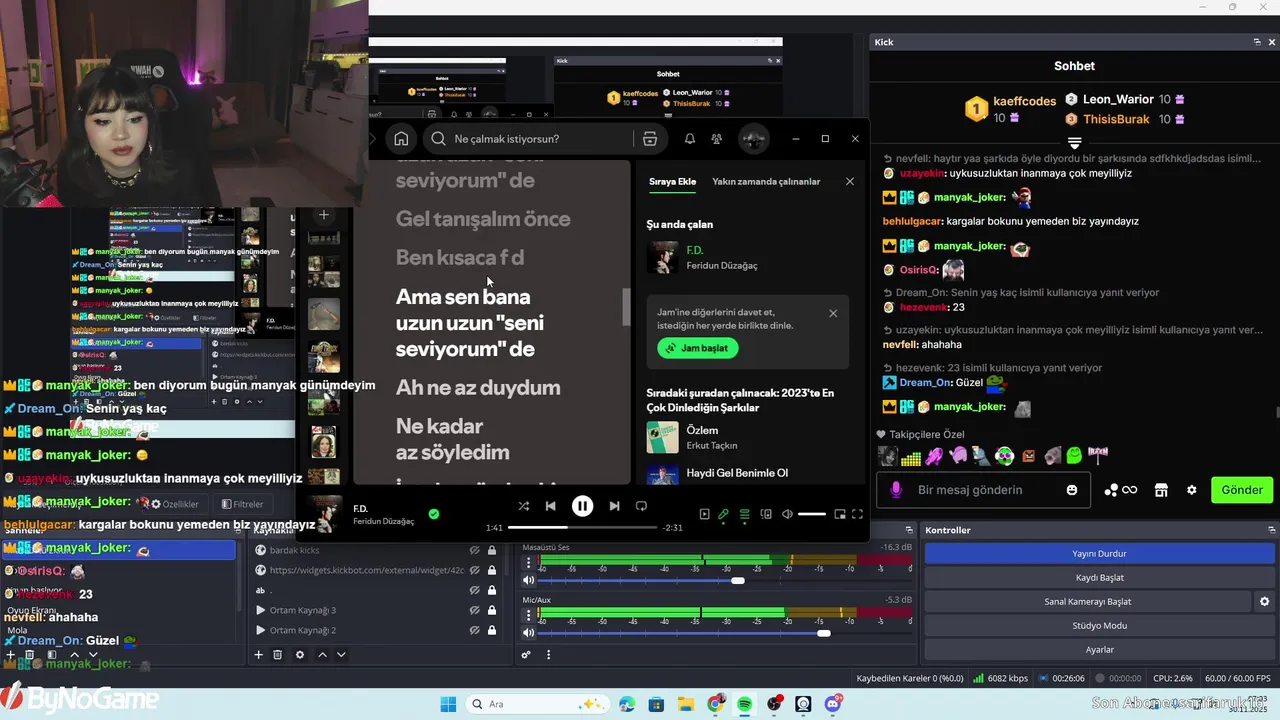The image size is (1280, 720).
Task: Open Spotify mini player icon
Action: (840, 515)
